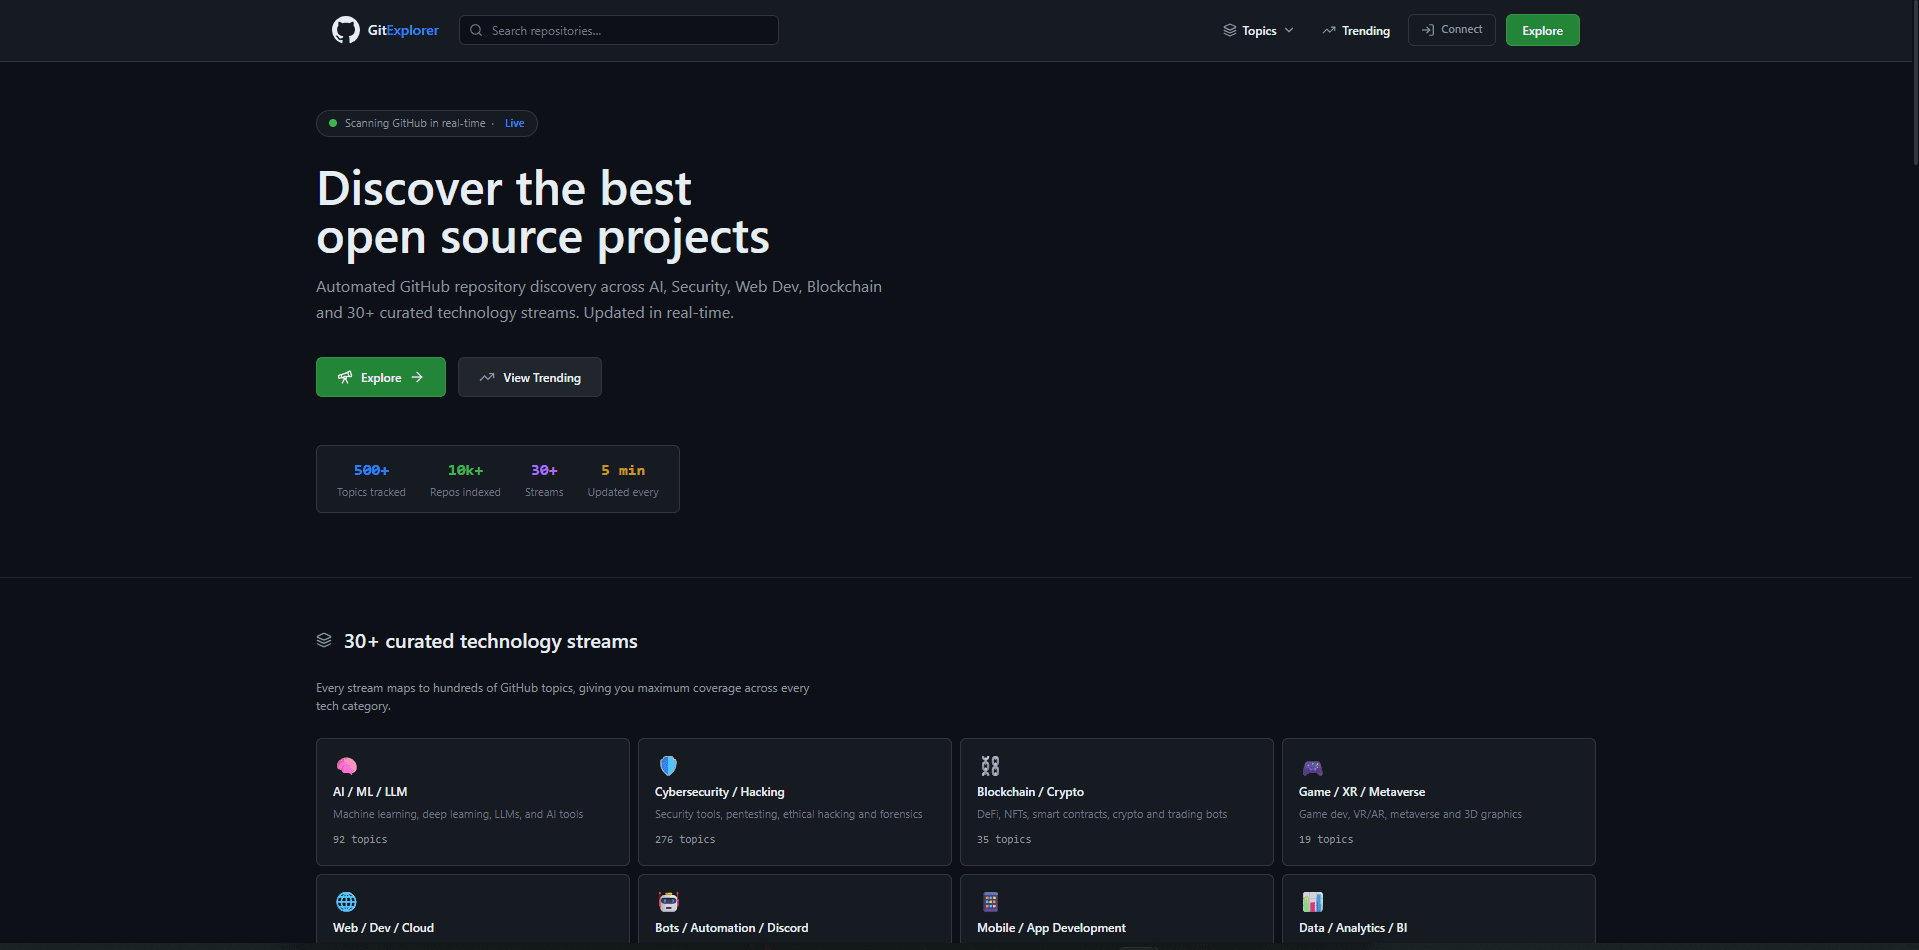Focus the Search repositories input field
Image resolution: width=1919 pixels, height=950 pixels.
[x=619, y=30]
